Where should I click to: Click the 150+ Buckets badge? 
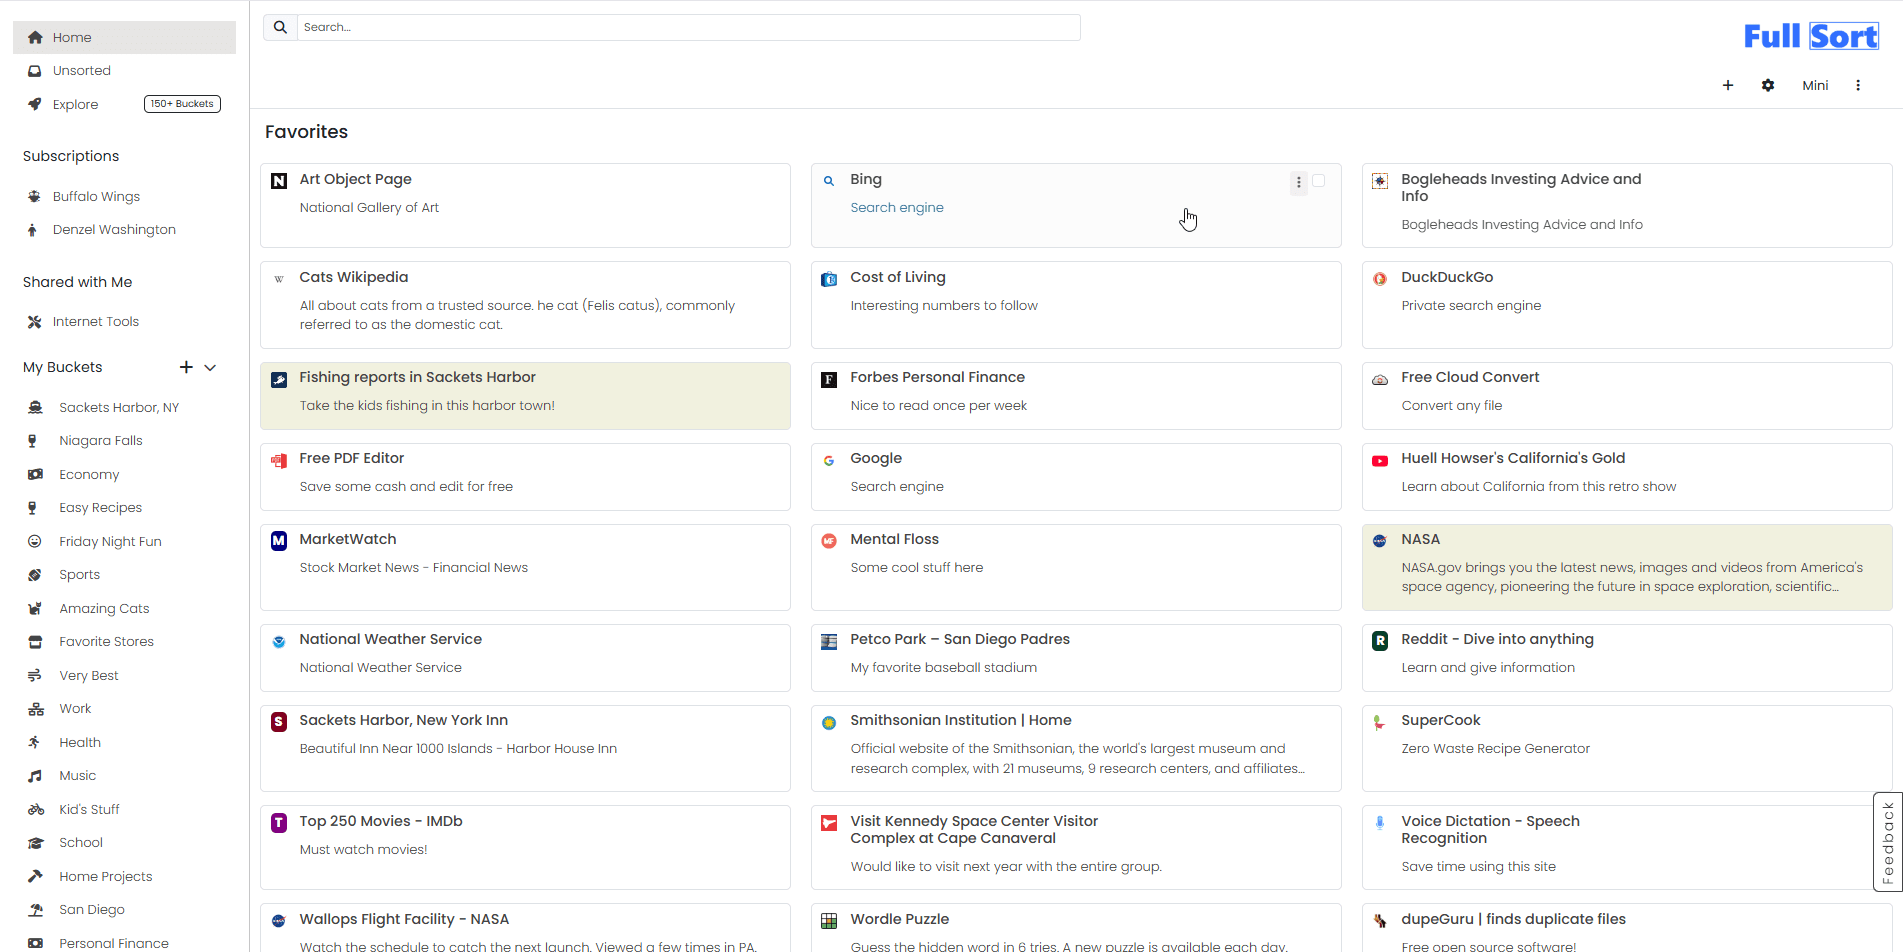pyautogui.click(x=182, y=104)
